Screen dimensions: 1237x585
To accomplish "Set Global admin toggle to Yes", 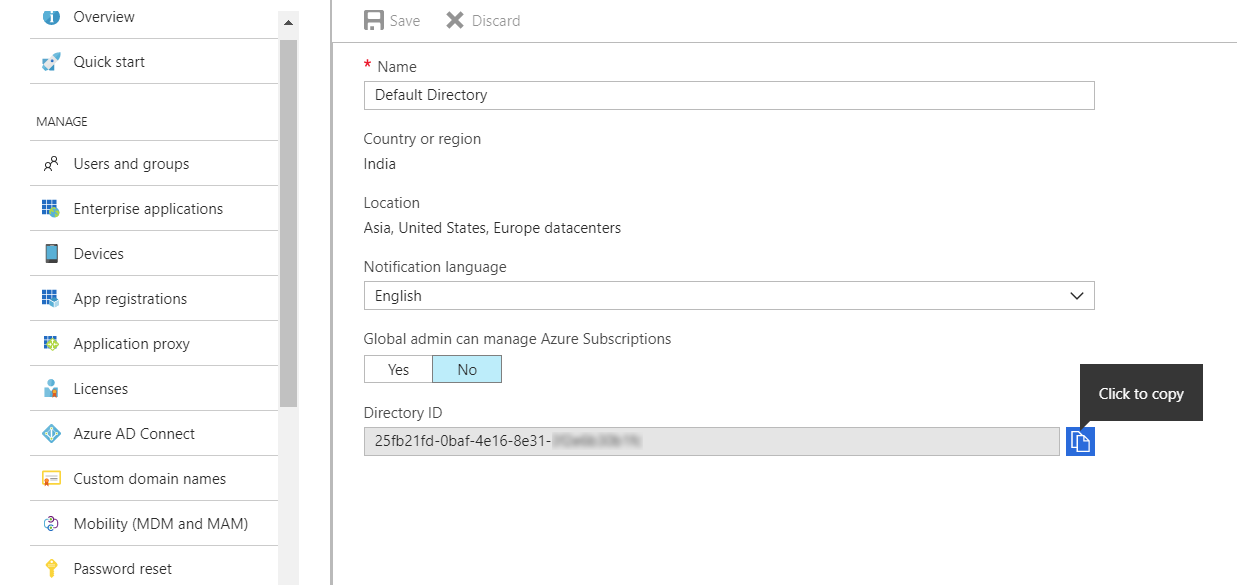I will pos(398,370).
